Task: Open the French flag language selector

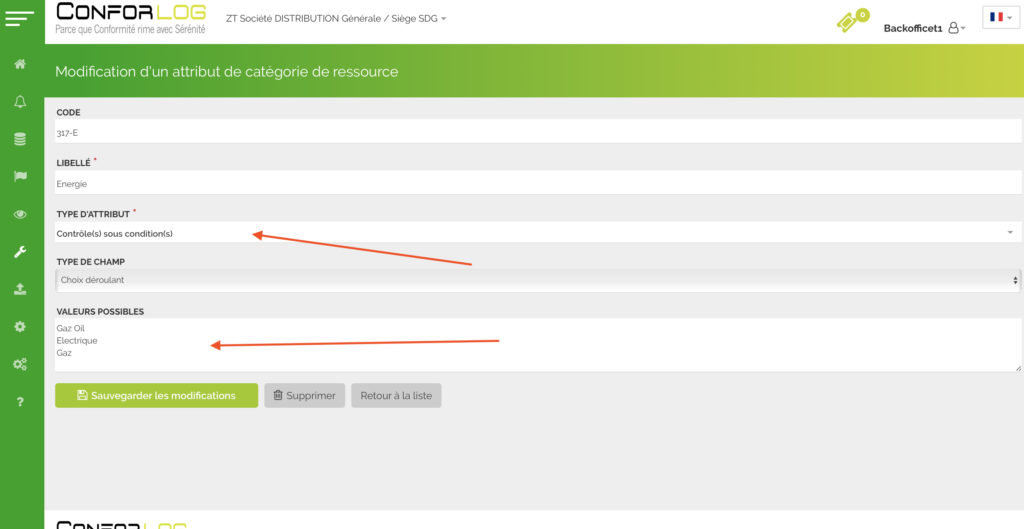Action: [x=1000, y=17]
